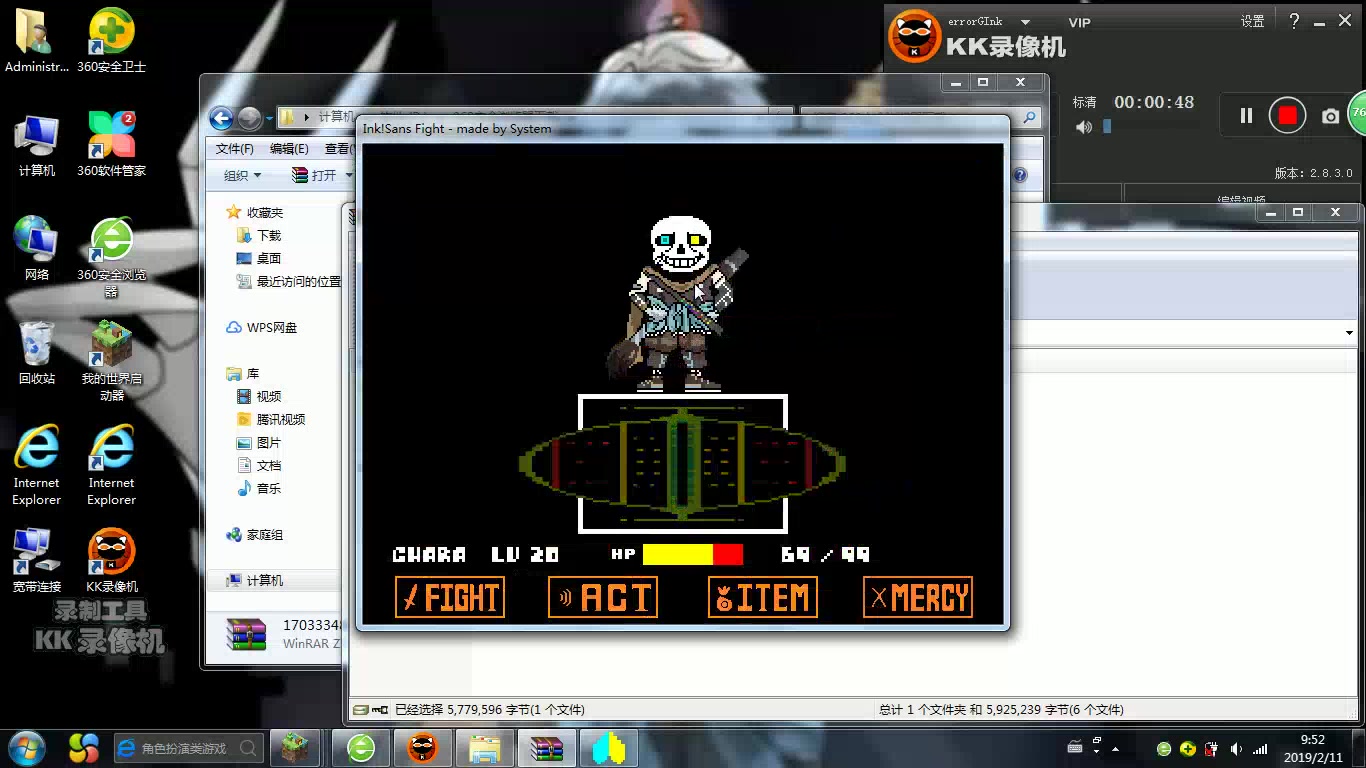
Task: Click the 标清 quality label in KK recorder
Action: pyautogui.click(x=1084, y=102)
